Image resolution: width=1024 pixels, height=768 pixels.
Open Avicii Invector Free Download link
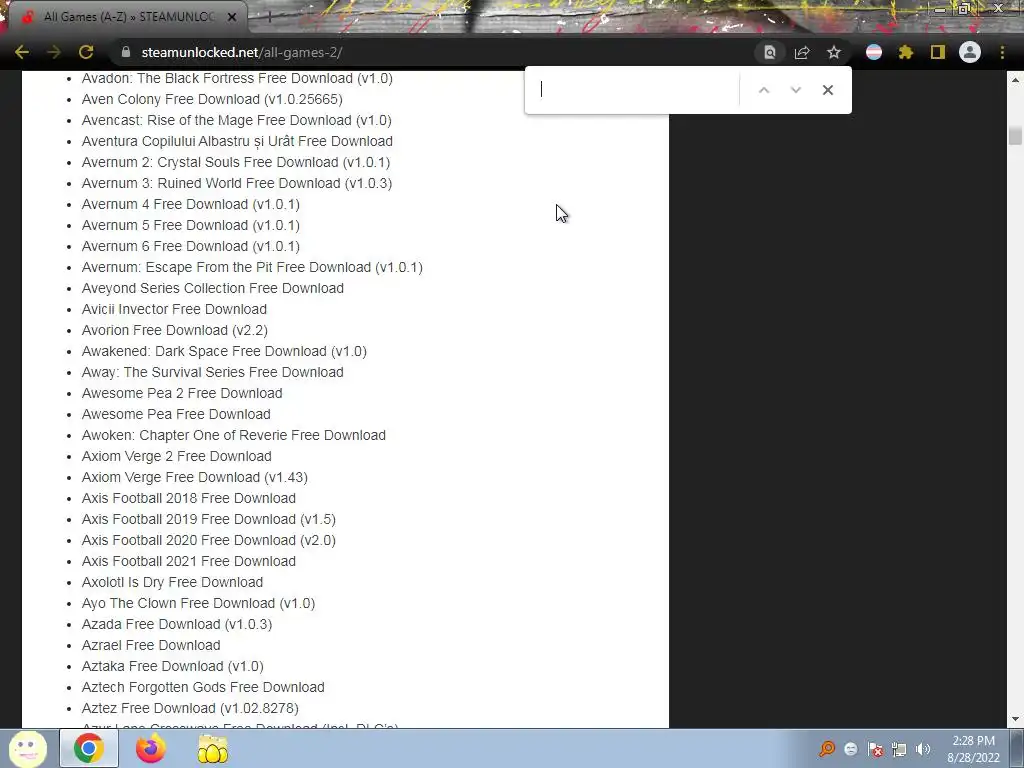(174, 309)
